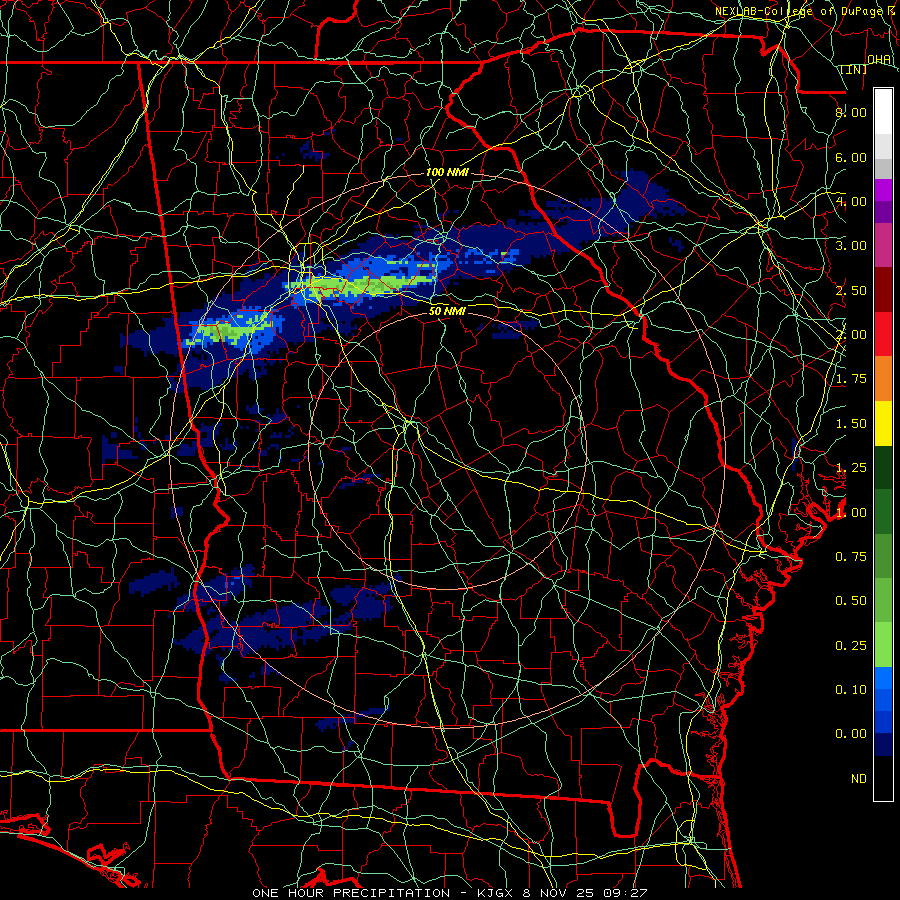
Task: Click the white swatch beside 8.00
Action: click(883, 112)
